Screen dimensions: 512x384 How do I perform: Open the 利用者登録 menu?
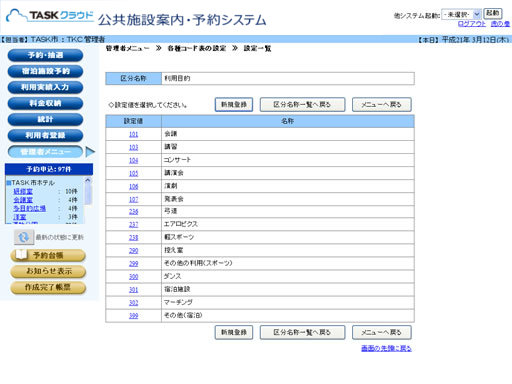[45, 135]
